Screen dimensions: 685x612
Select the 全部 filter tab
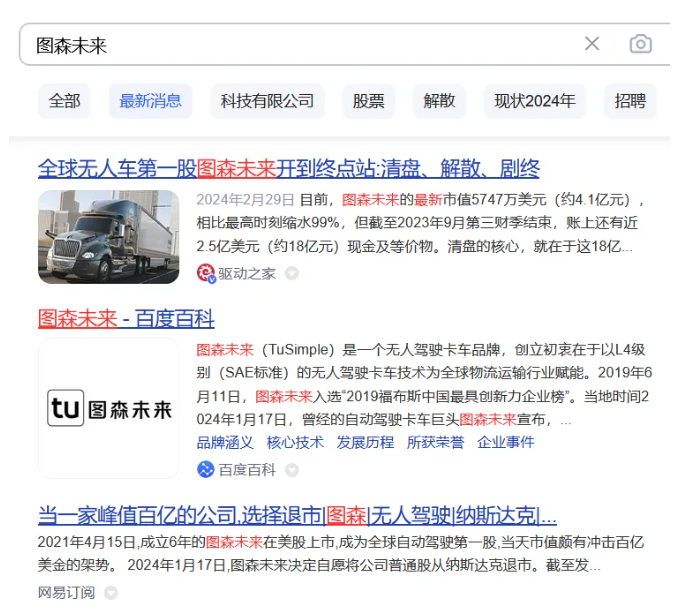coord(64,101)
